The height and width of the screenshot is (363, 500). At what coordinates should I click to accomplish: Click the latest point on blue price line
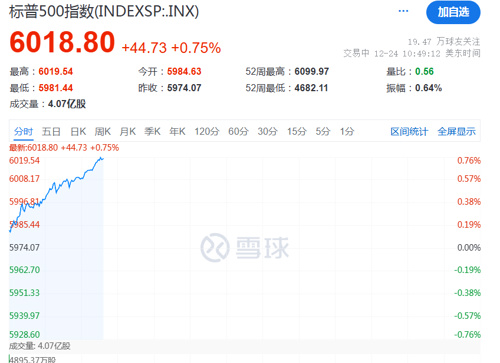click(103, 159)
